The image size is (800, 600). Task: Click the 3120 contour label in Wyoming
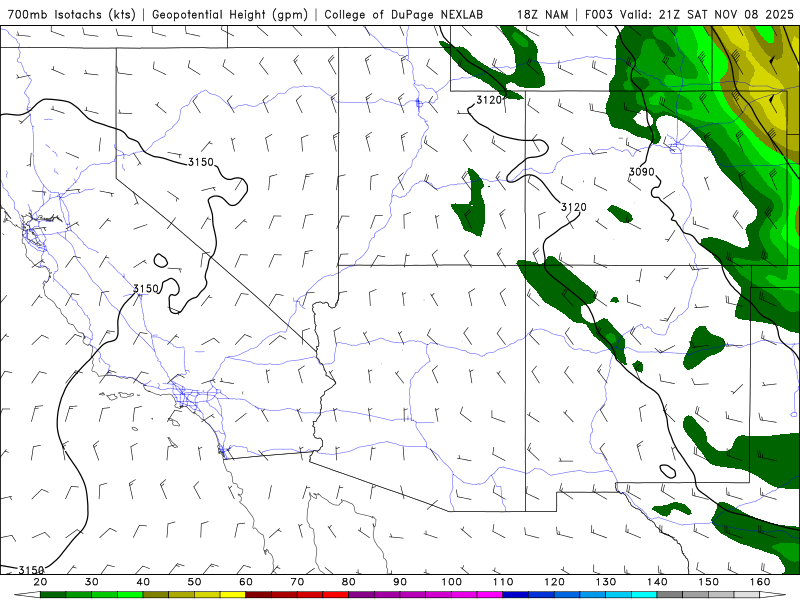tap(489, 100)
